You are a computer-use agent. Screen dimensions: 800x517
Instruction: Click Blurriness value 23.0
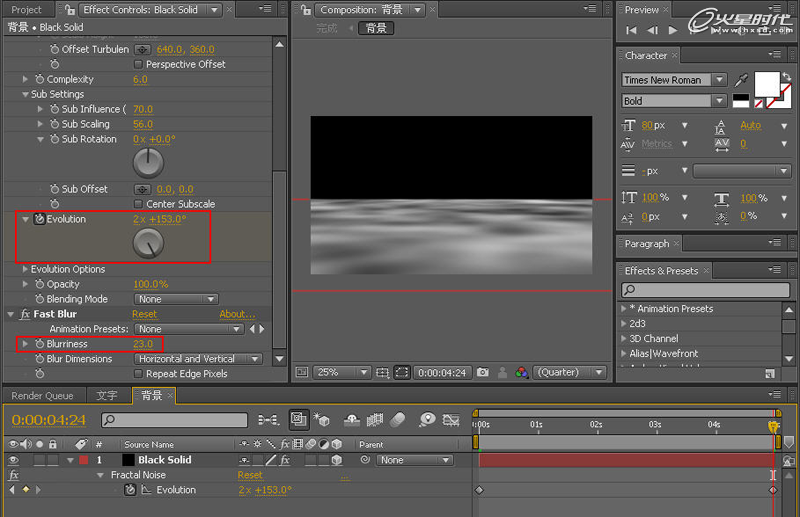[143, 344]
